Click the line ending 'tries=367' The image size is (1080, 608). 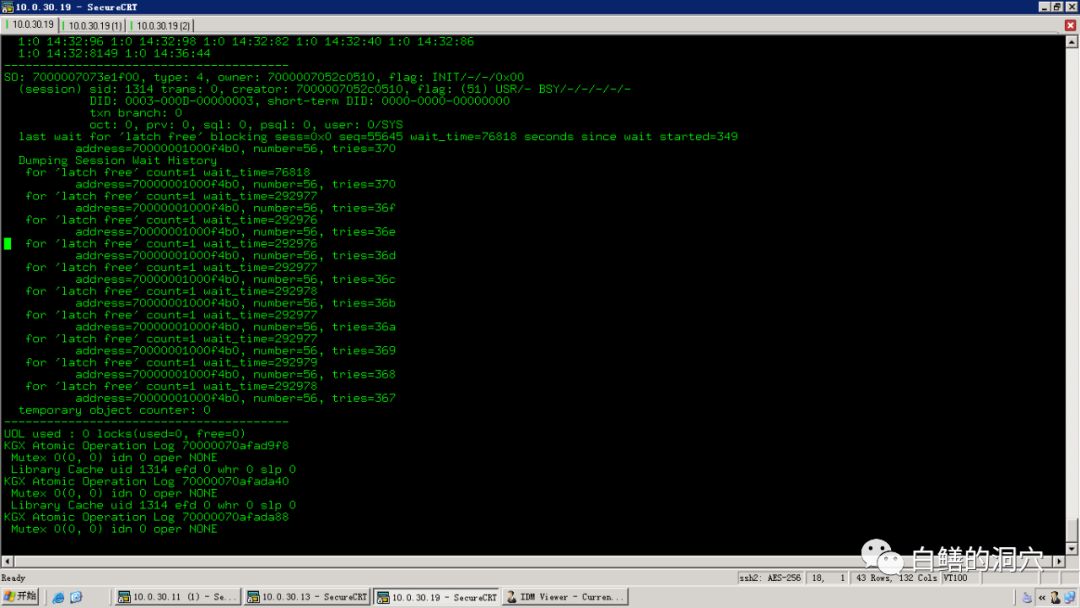(235, 398)
